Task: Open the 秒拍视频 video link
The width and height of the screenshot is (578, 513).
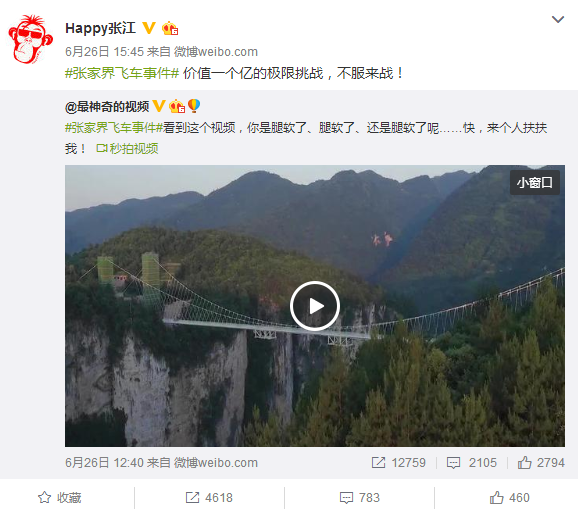Action: click(x=127, y=149)
